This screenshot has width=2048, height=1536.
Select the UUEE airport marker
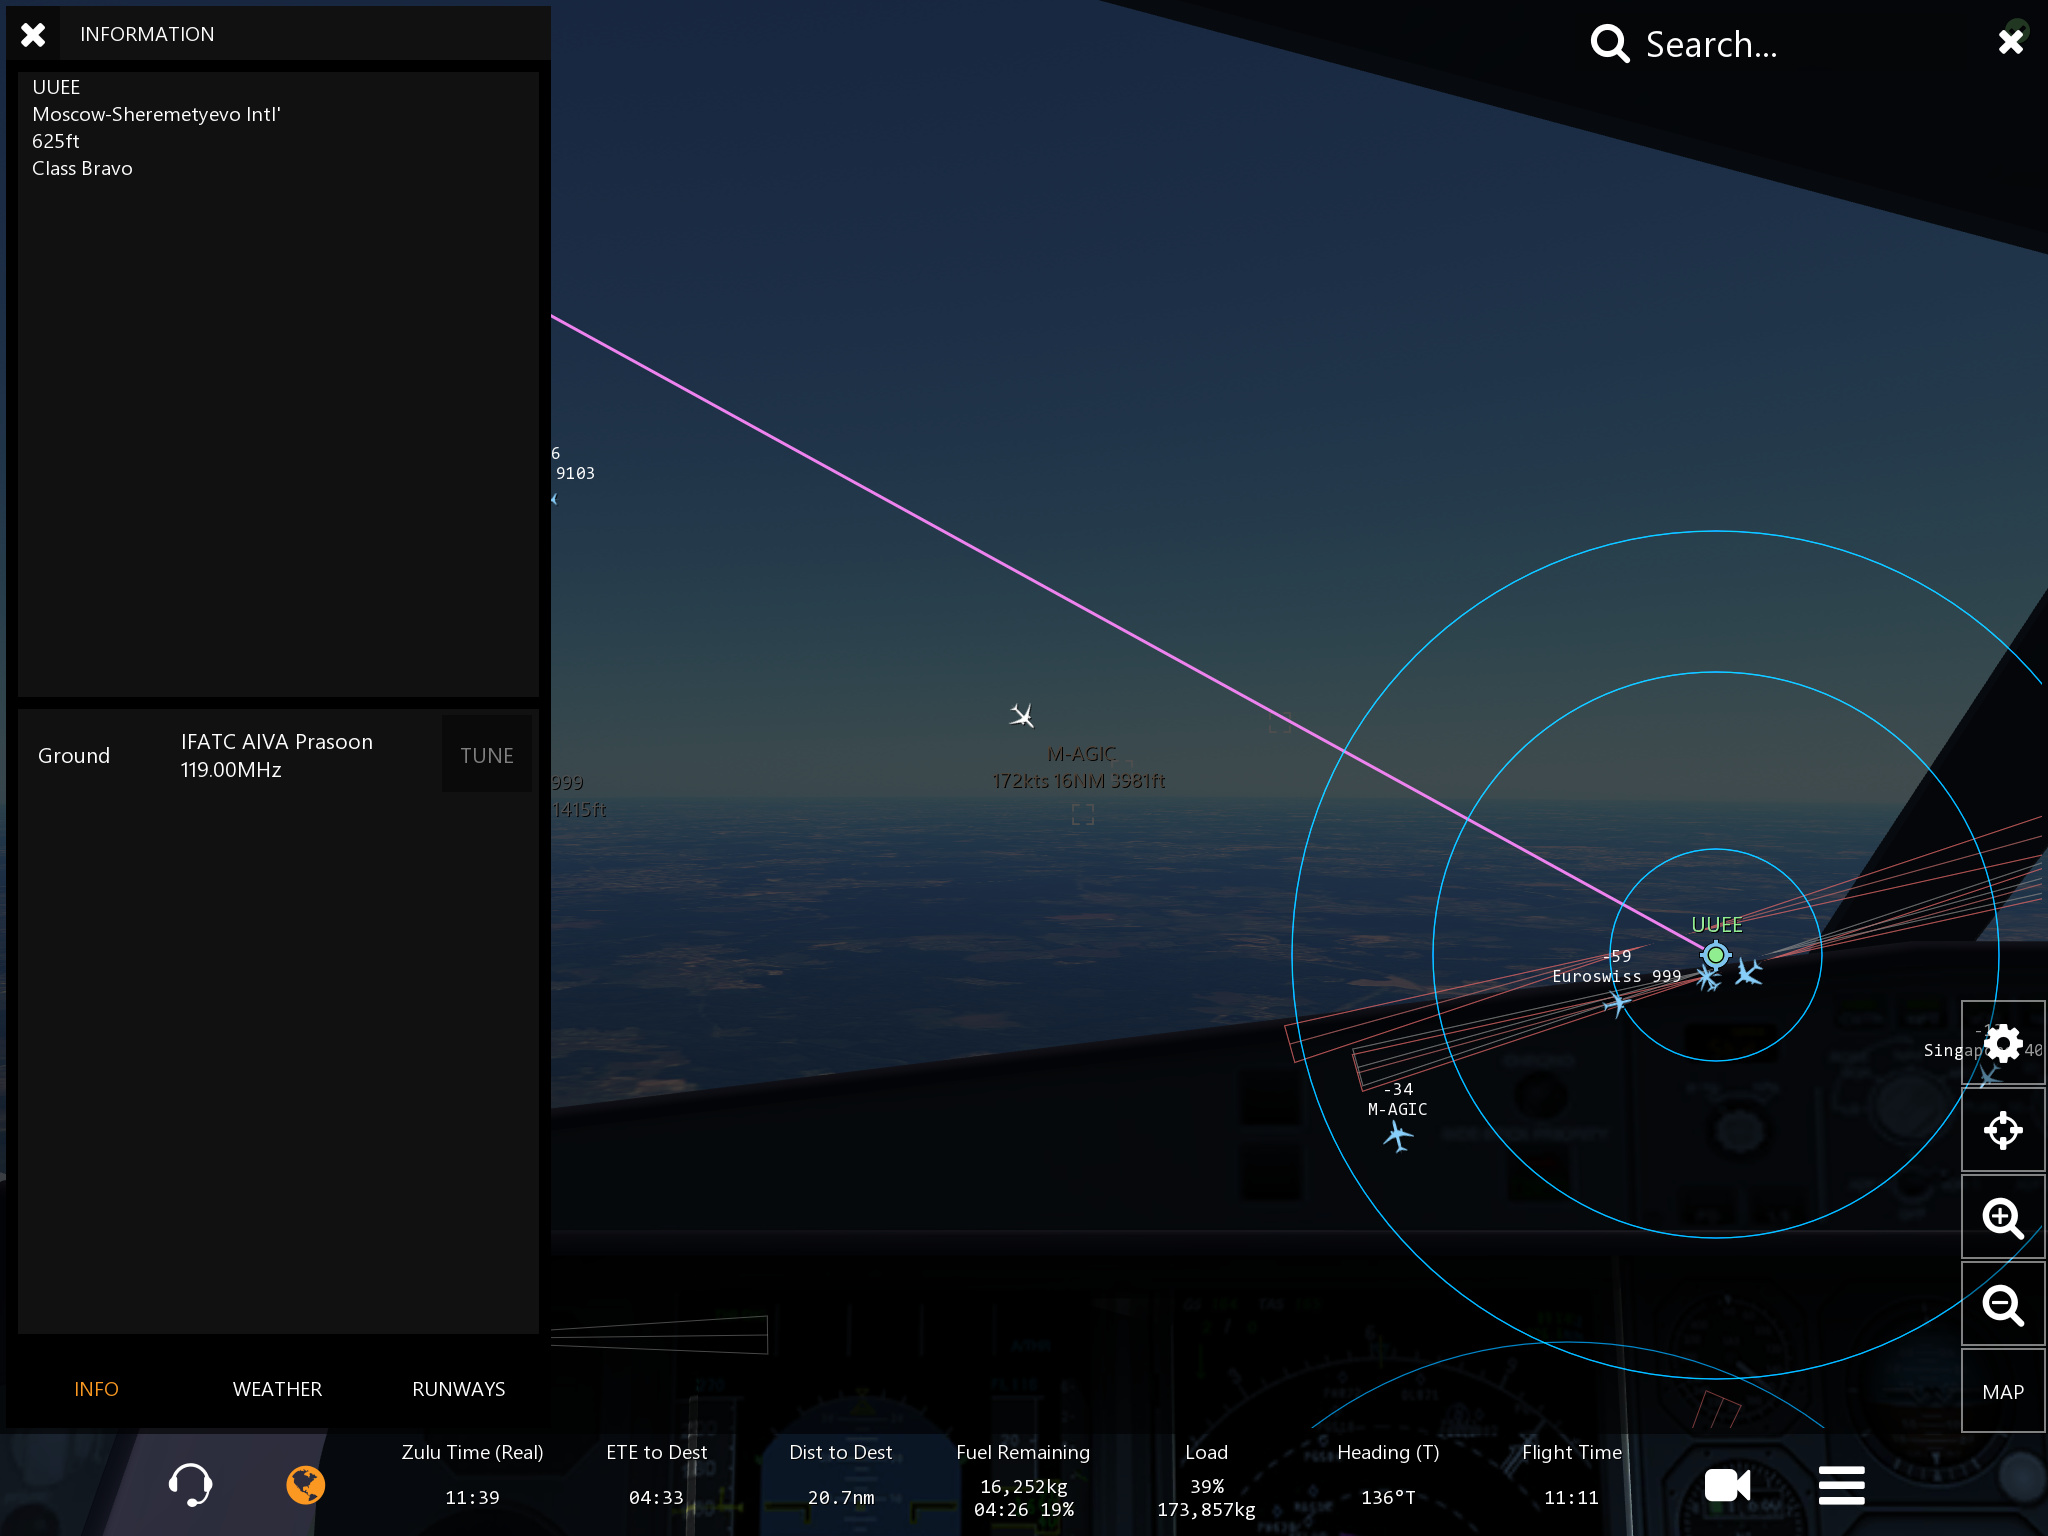click(x=1716, y=955)
